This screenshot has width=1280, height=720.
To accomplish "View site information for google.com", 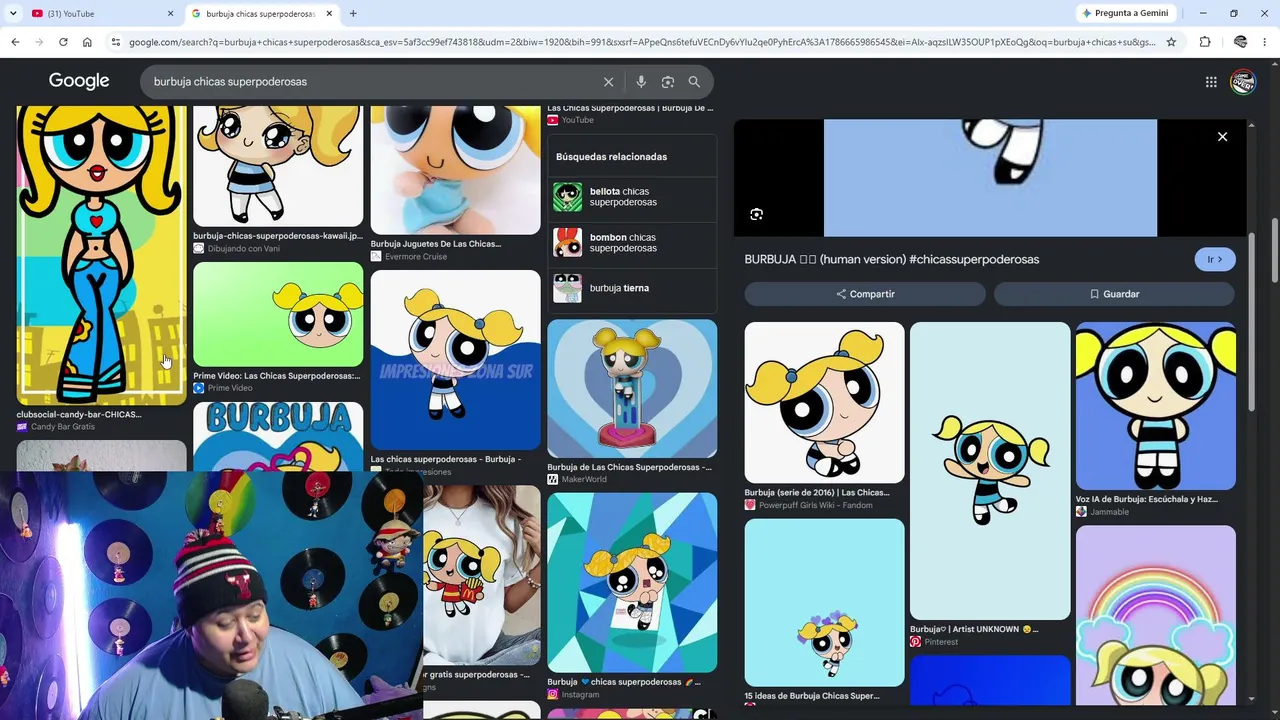I will coord(116,42).
